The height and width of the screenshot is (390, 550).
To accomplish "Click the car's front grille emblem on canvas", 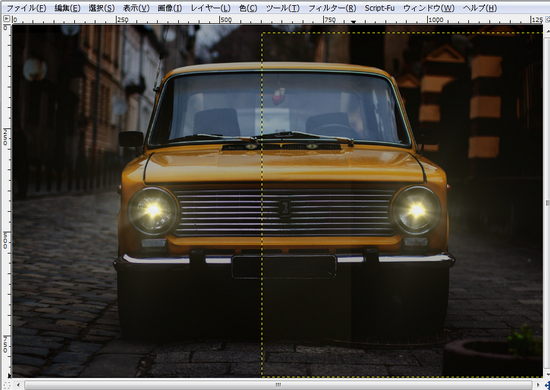I will 284,208.
